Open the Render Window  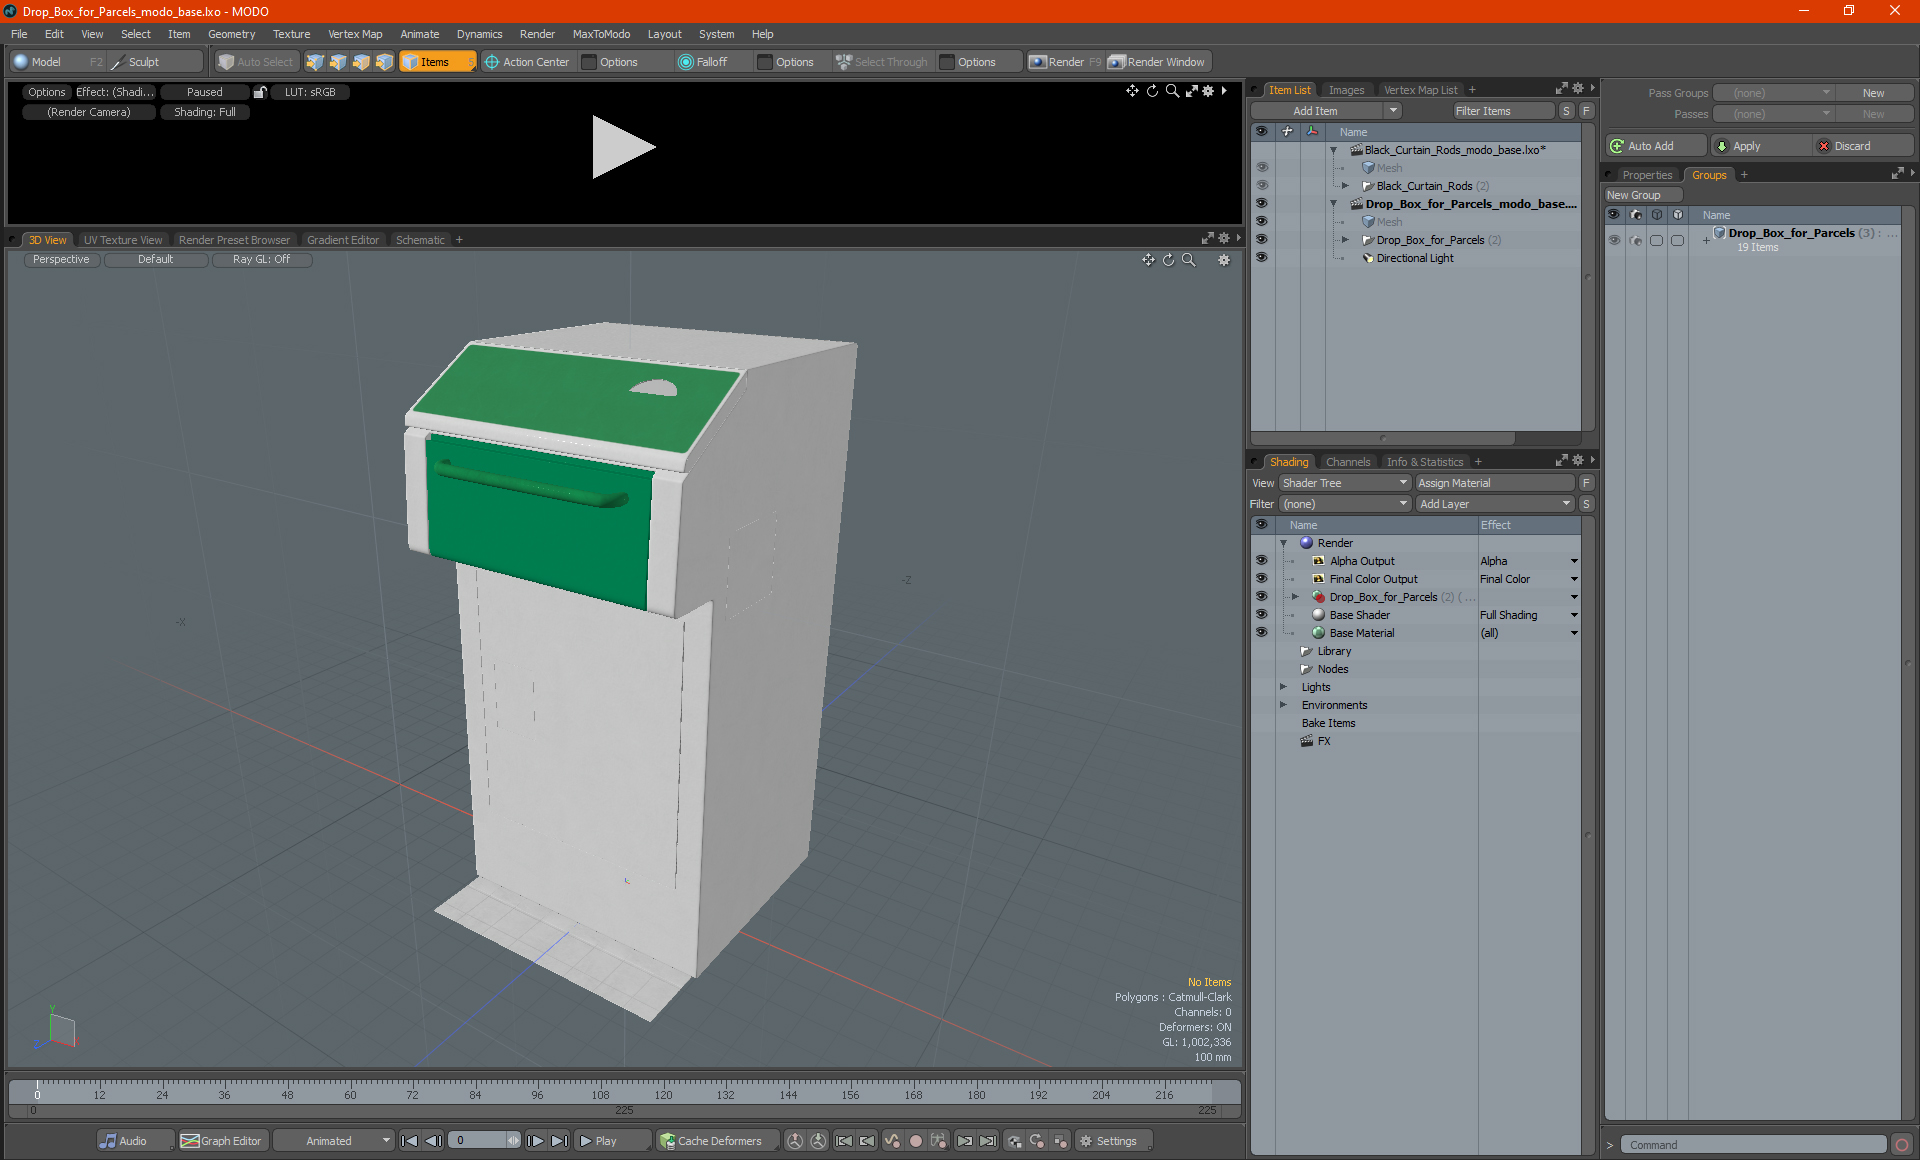(1159, 62)
